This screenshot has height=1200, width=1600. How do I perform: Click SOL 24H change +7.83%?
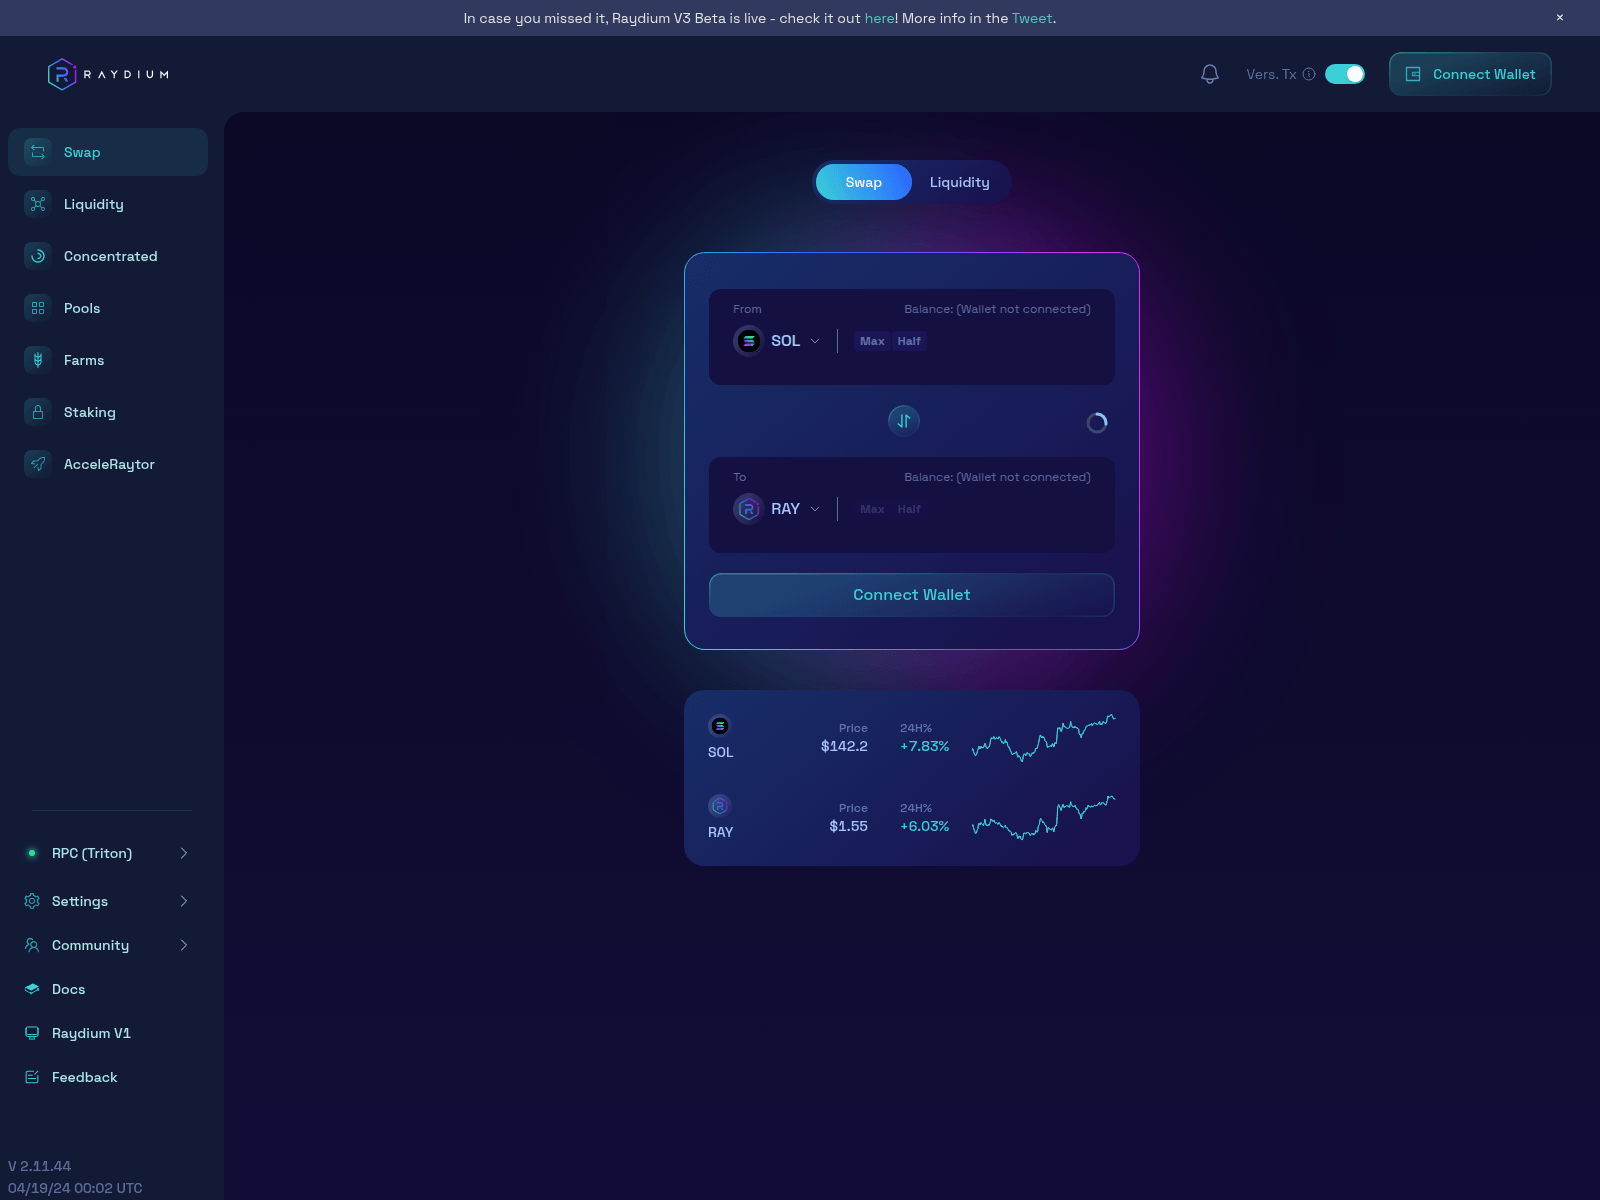[x=925, y=746]
